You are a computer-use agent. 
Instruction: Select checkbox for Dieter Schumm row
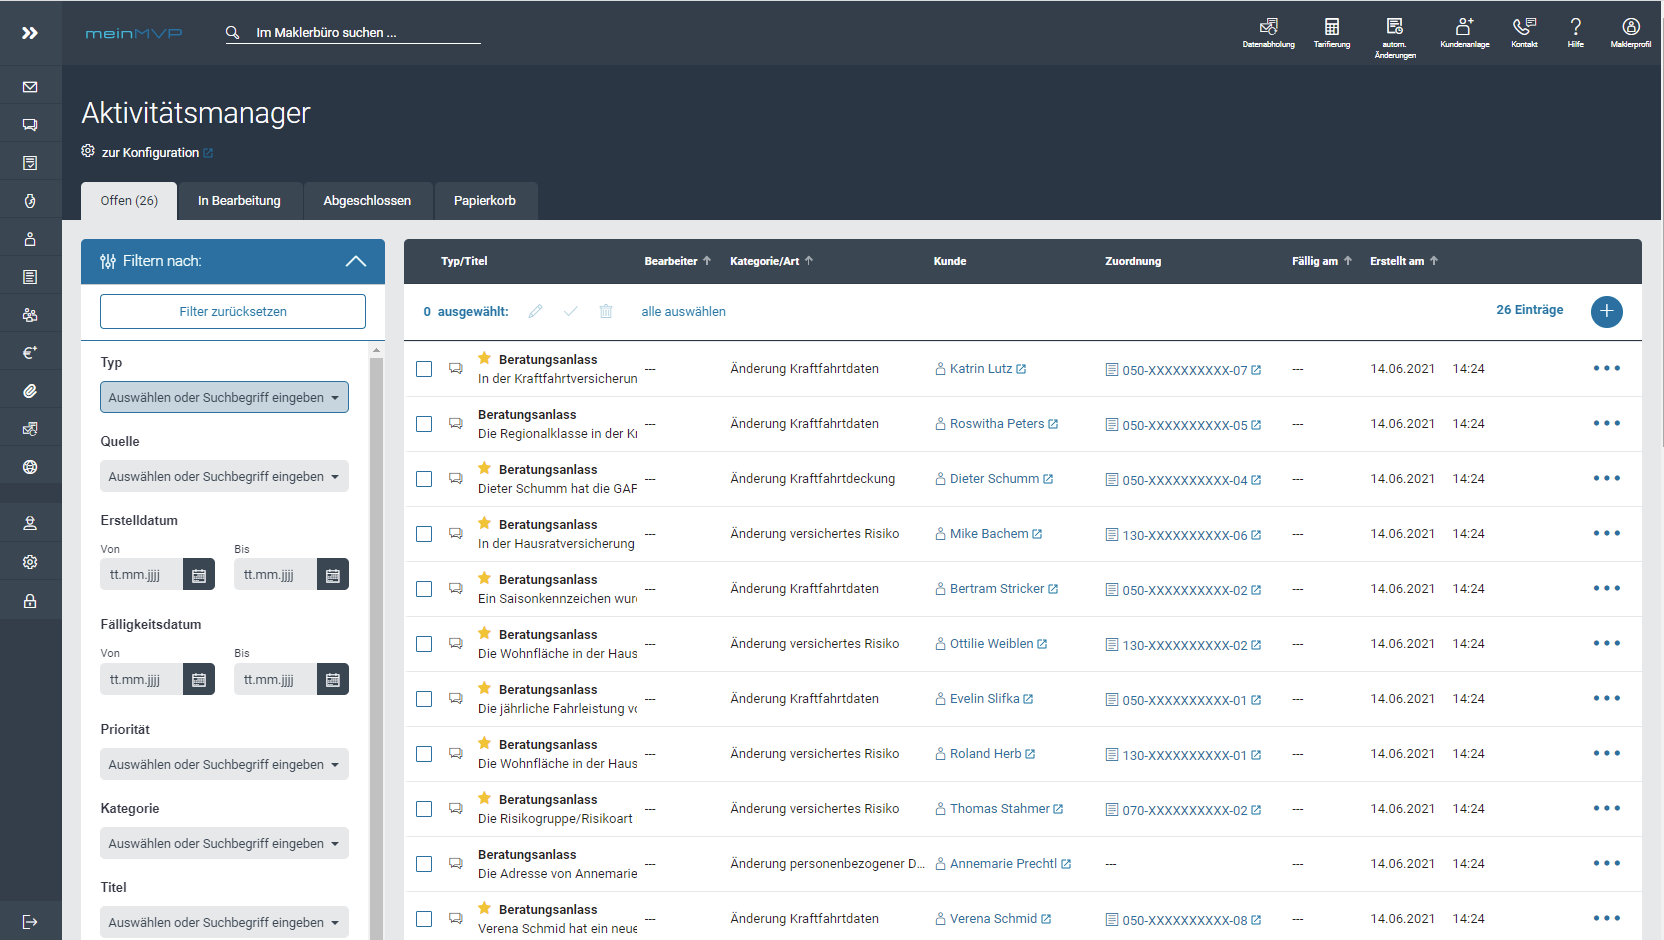click(424, 479)
